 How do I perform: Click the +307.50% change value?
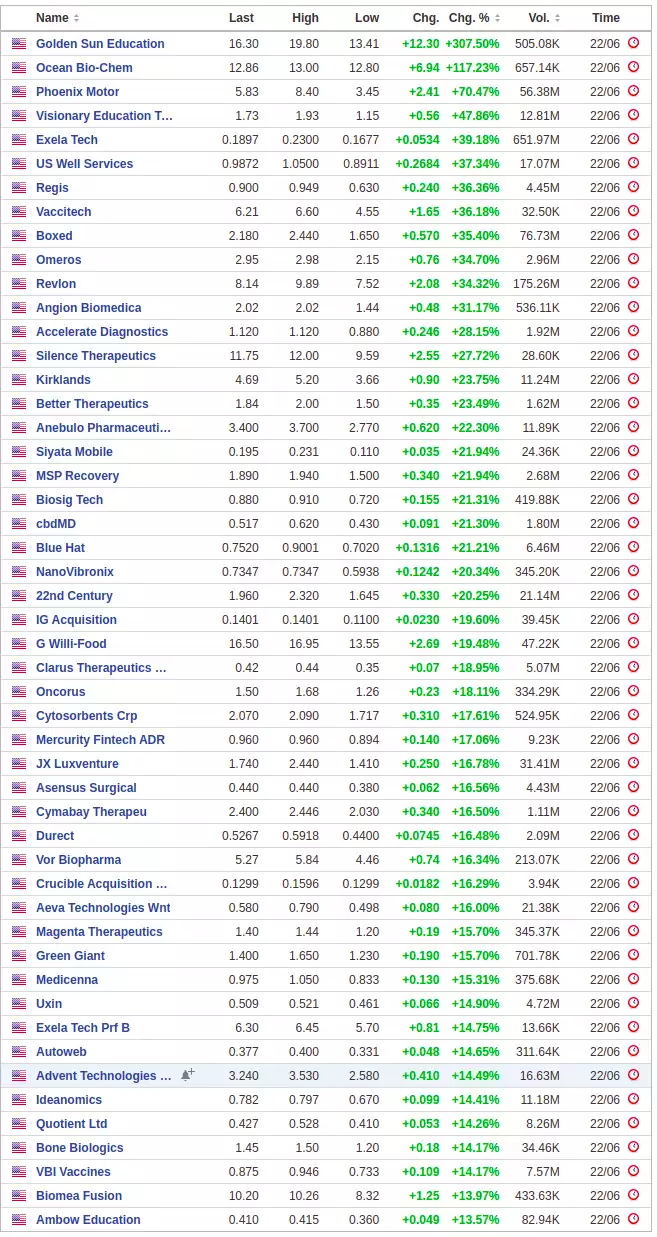[473, 44]
